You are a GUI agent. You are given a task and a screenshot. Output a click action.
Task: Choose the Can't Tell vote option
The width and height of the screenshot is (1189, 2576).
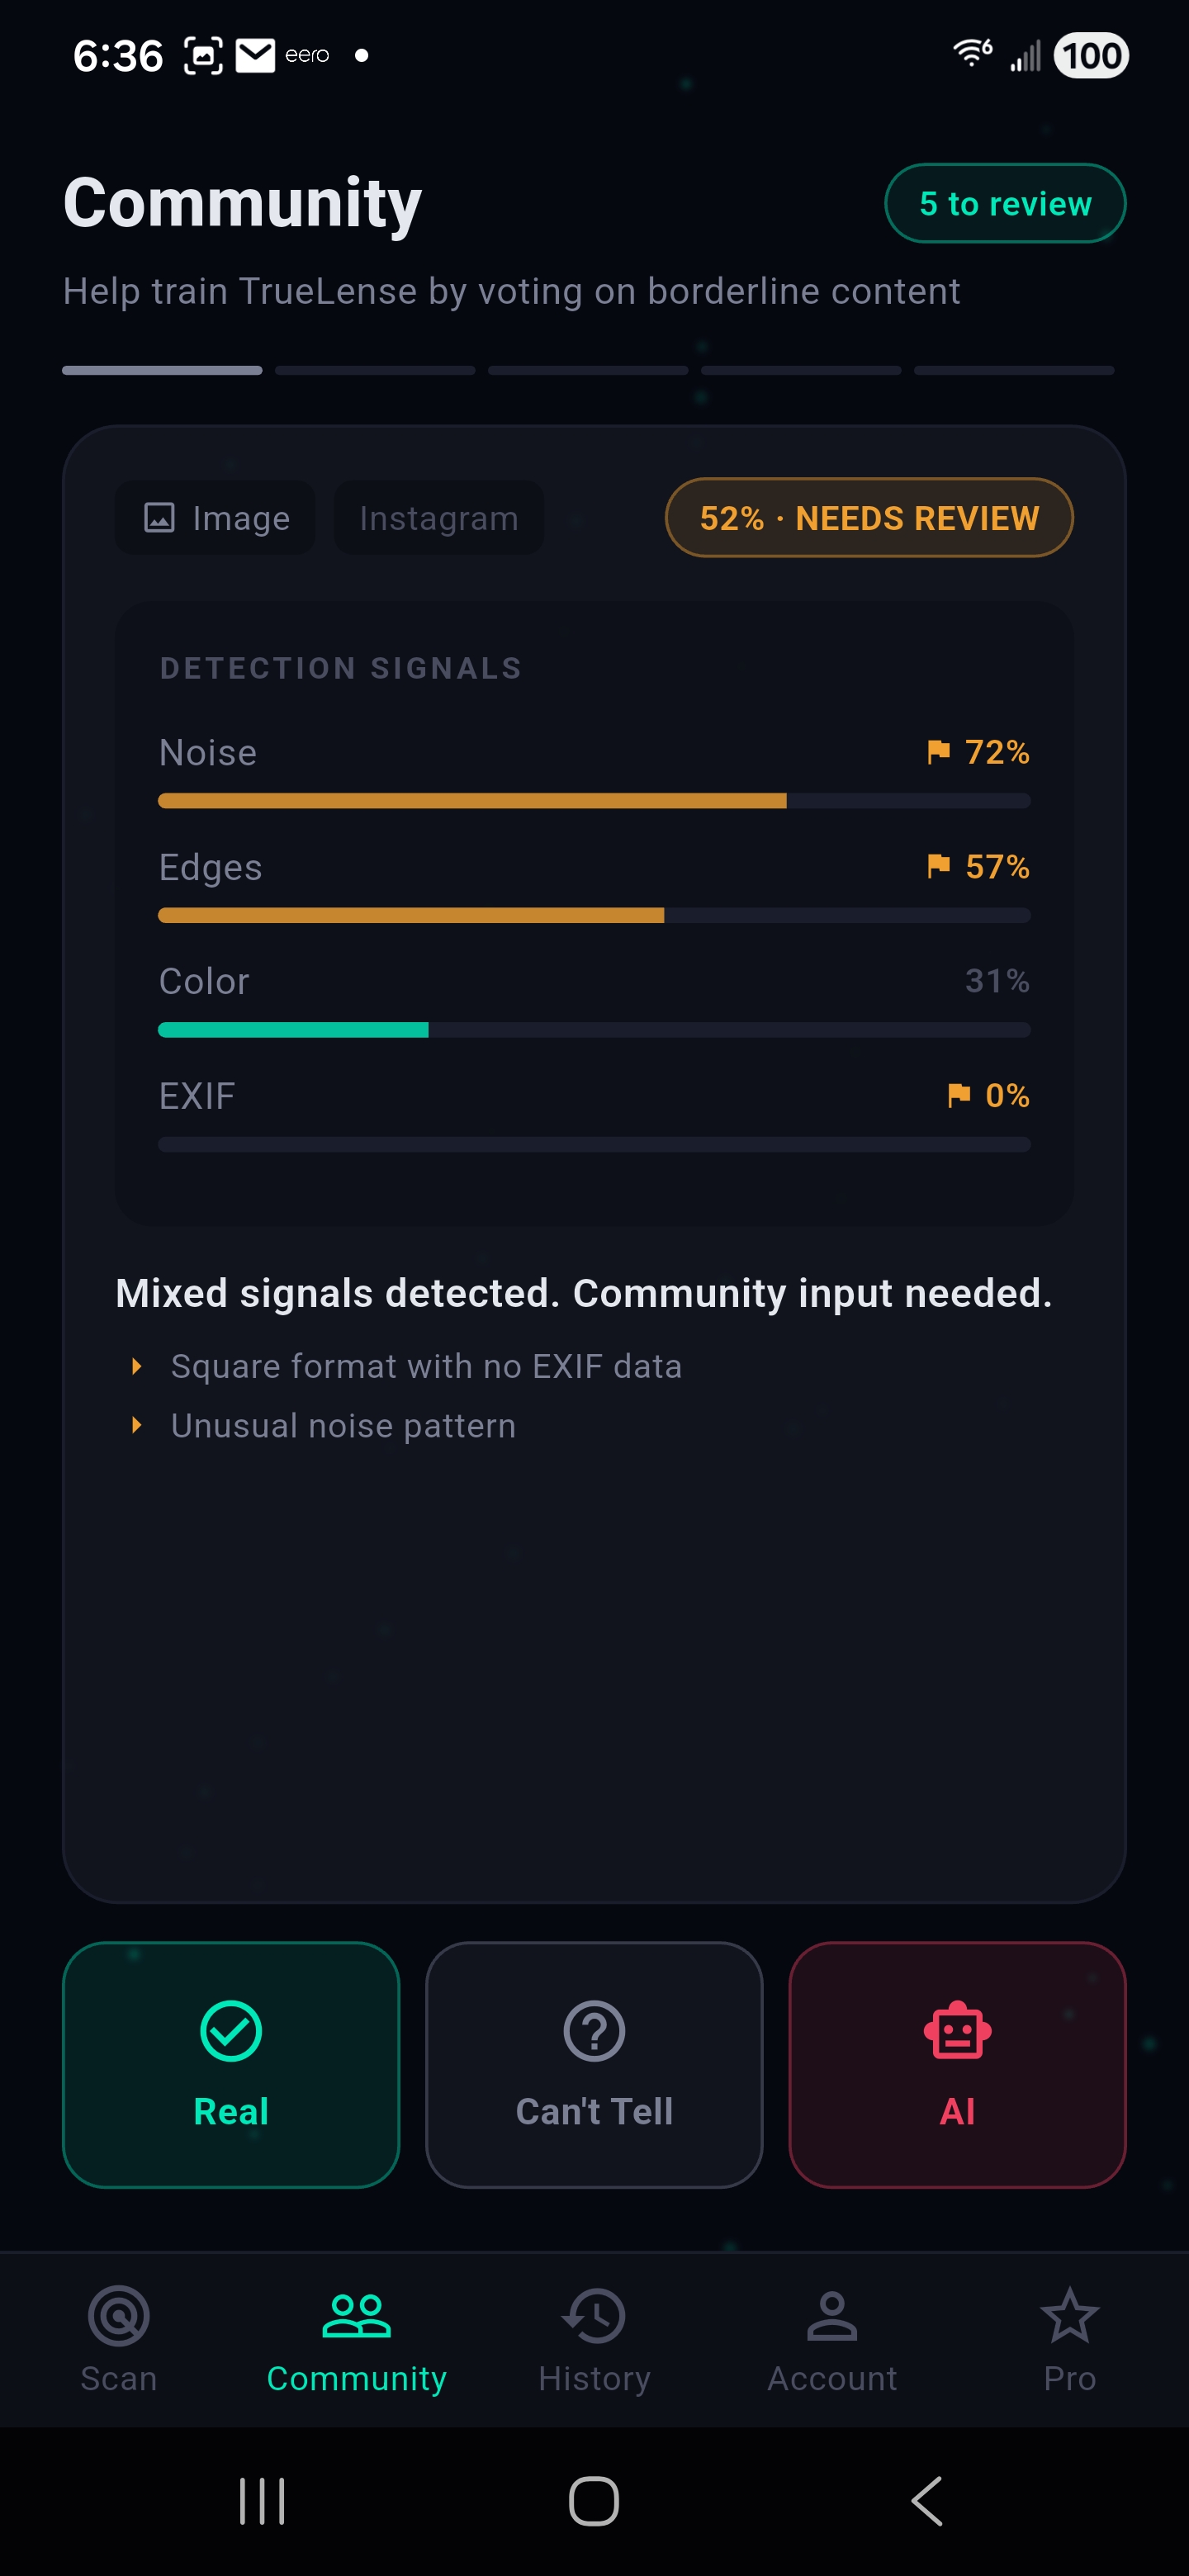click(594, 2065)
